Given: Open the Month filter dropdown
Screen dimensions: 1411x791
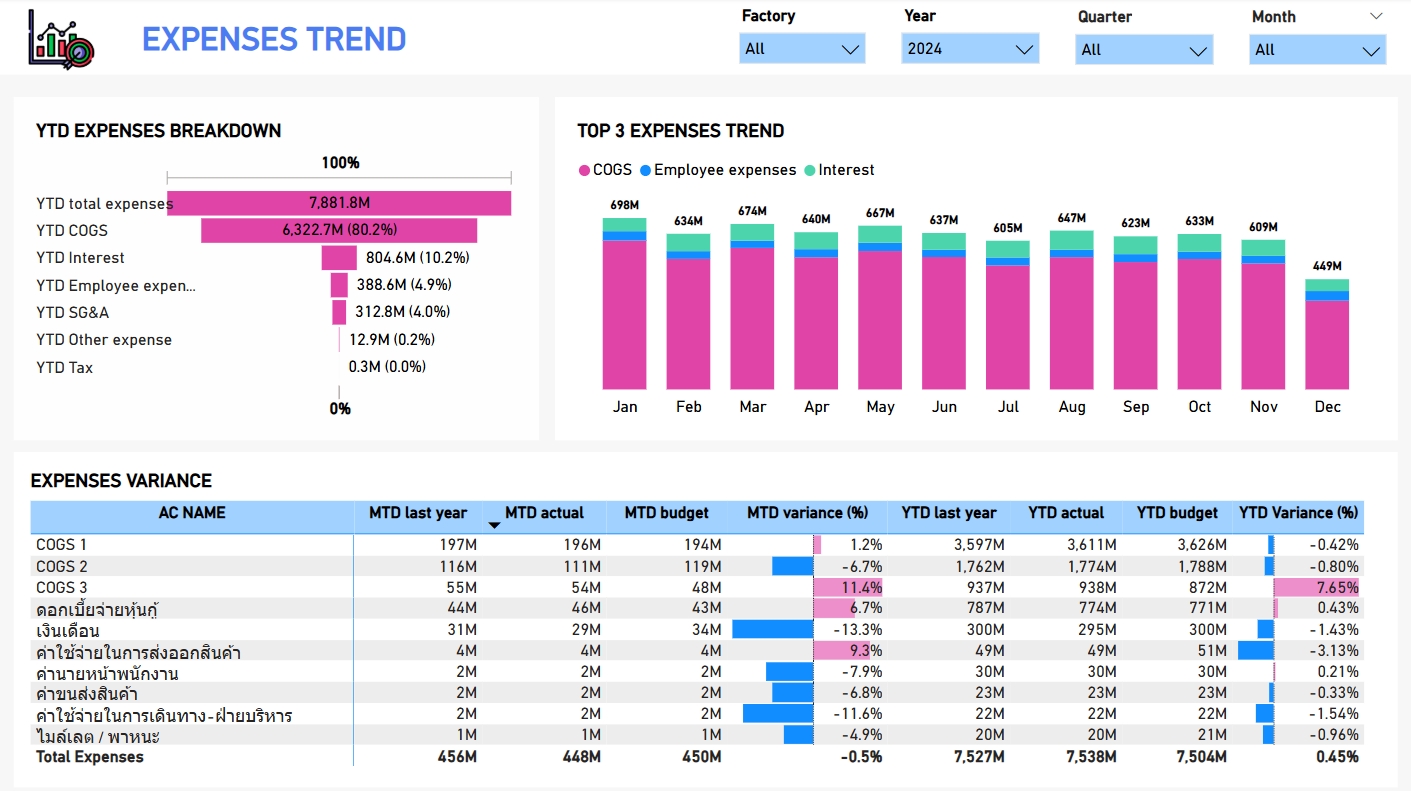Looking at the screenshot, I should tap(1317, 49).
